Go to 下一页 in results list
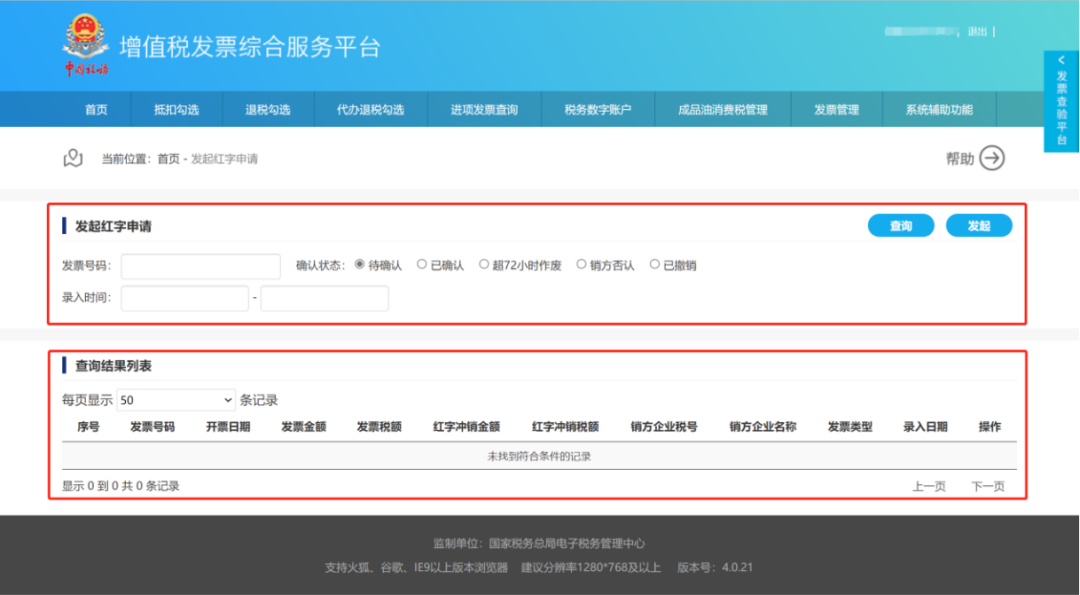This screenshot has height=595, width=1080. (x=987, y=486)
